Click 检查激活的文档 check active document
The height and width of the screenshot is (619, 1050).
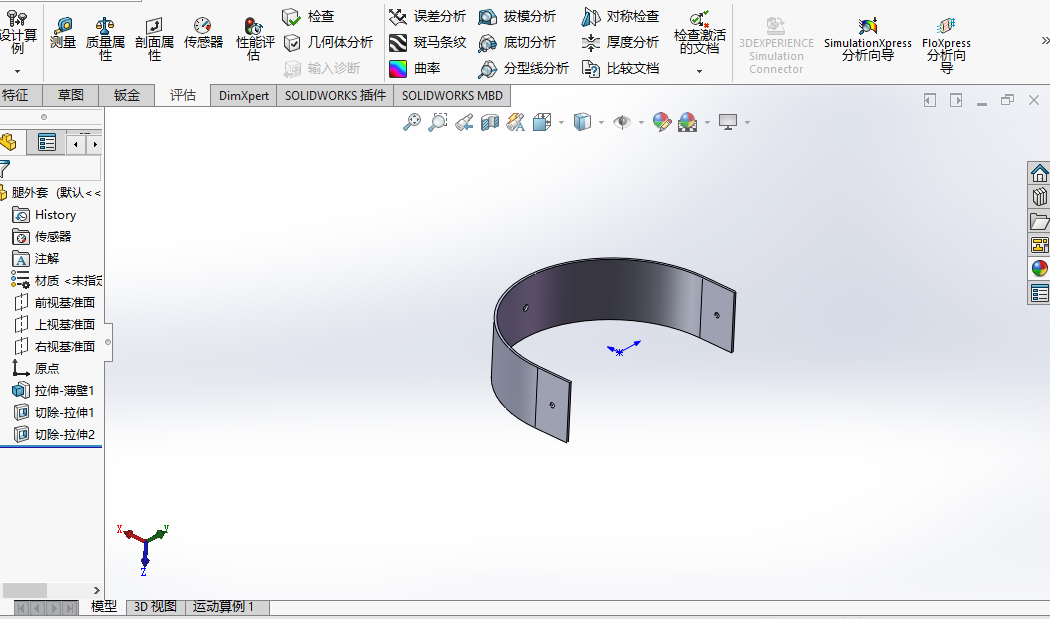(700, 33)
